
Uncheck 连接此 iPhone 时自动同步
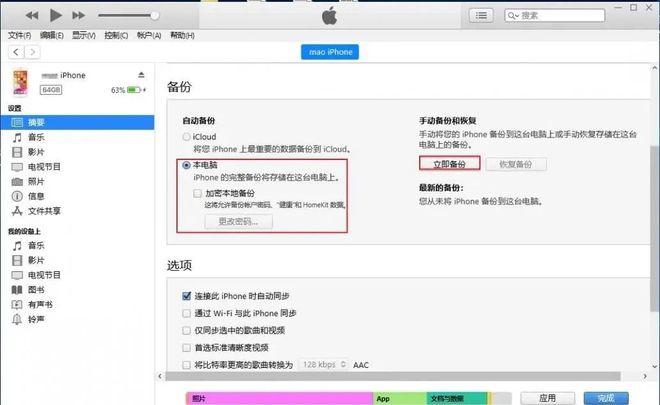tap(186, 296)
